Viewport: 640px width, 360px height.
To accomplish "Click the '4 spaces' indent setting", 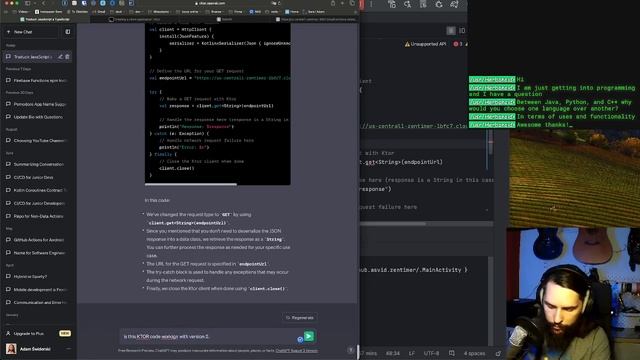I will tap(474, 353).
